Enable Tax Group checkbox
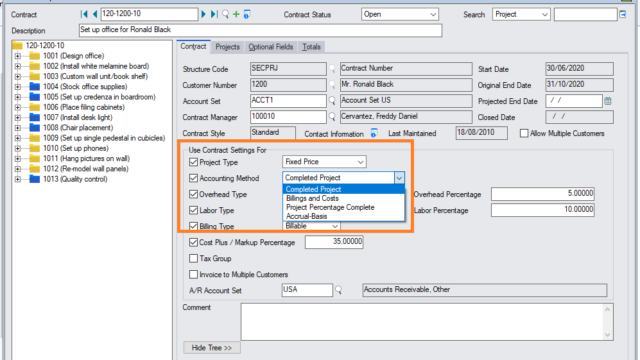This screenshot has height=360, width=640. (193, 258)
